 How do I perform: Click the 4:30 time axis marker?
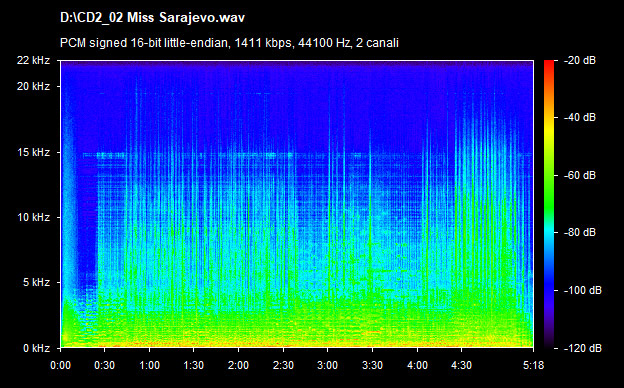pyautogui.click(x=462, y=365)
